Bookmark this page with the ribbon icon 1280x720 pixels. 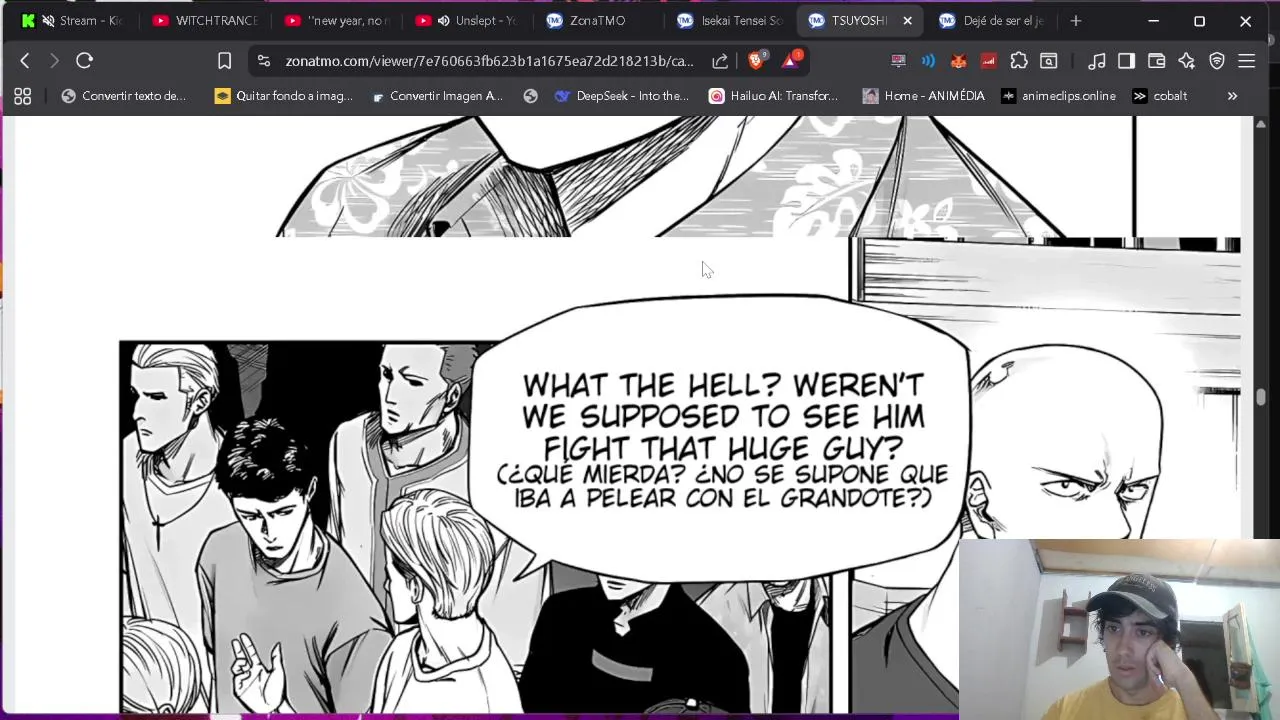point(225,61)
